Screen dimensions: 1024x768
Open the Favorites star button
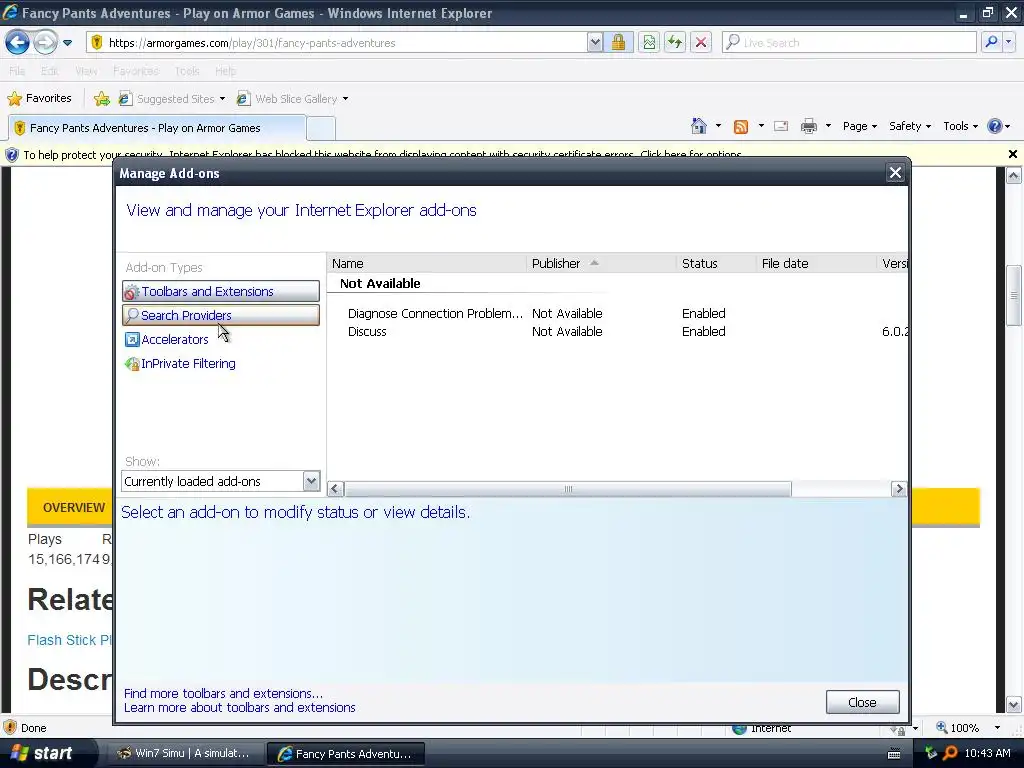click(x=39, y=99)
